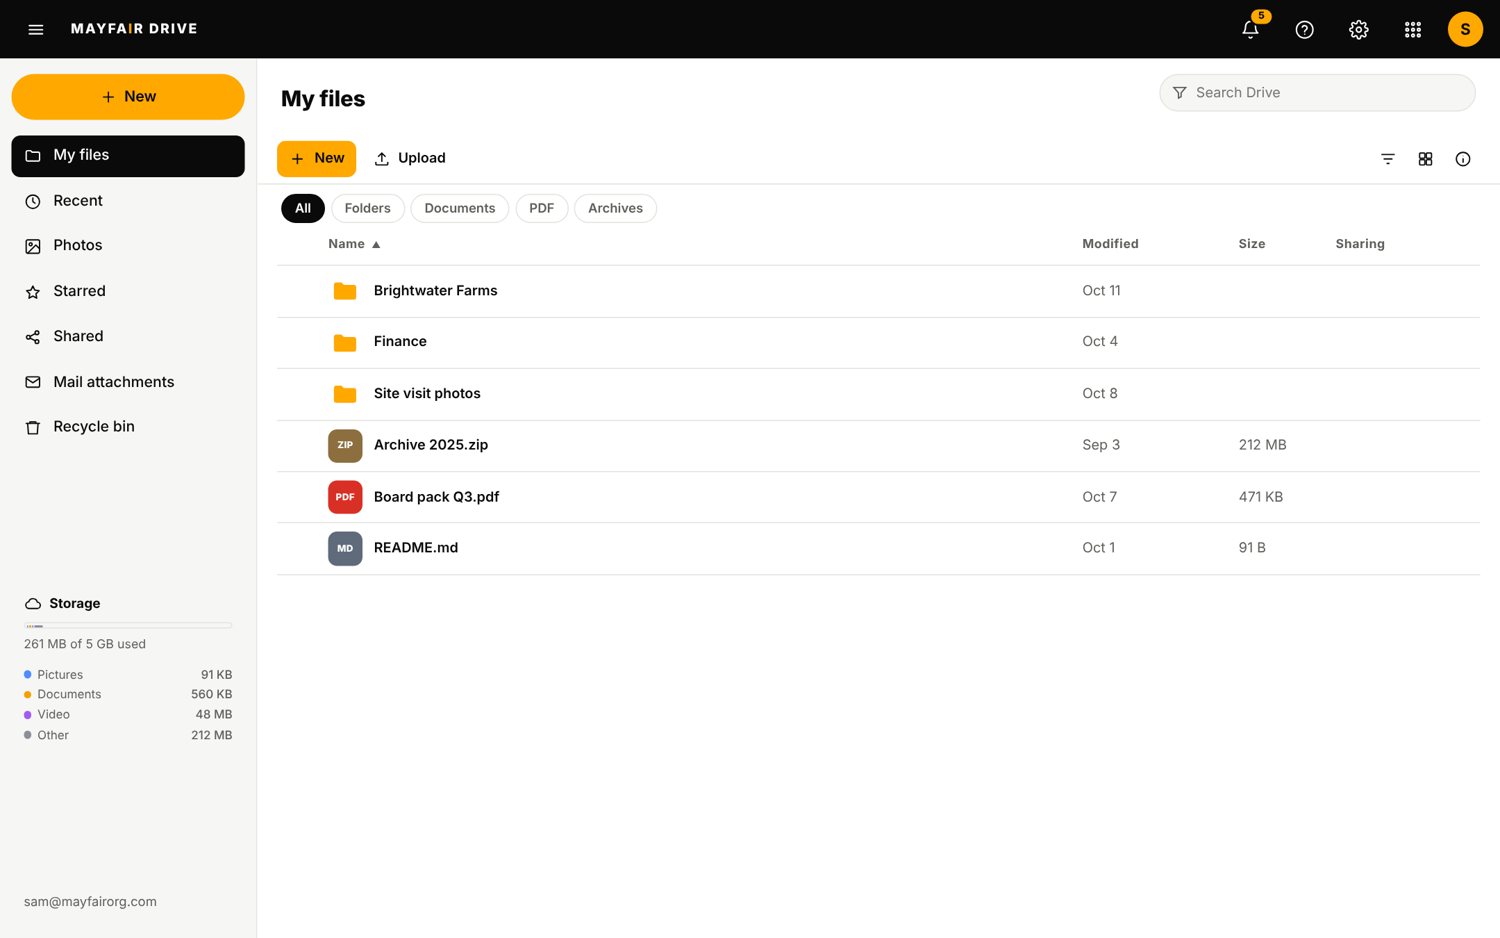
Task: Open Mail attachments in the sidebar
Action: point(128,382)
